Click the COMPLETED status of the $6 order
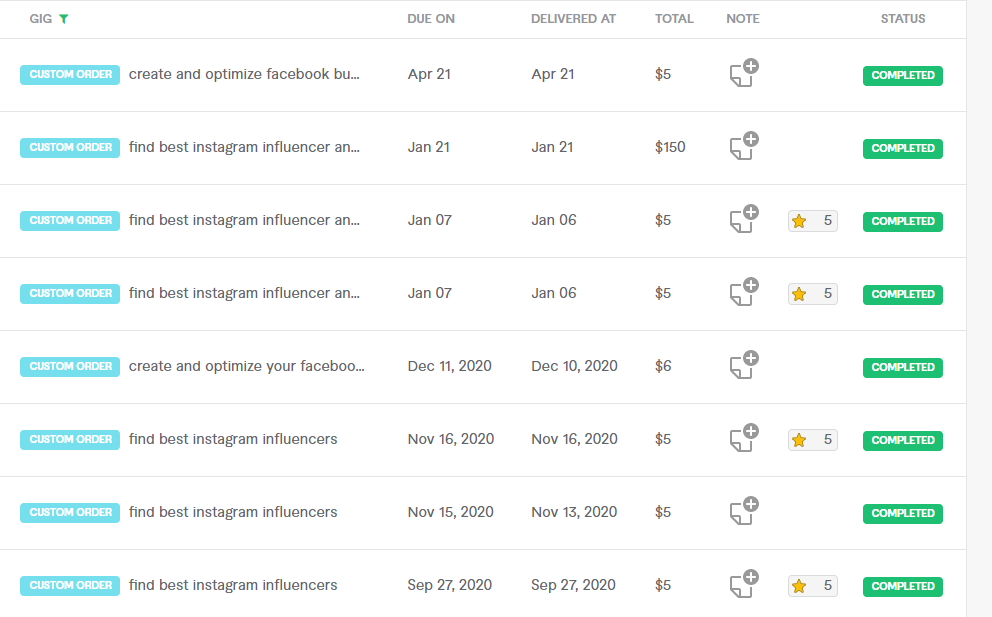The height and width of the screenshot is (617, 992). click(903, 367)
